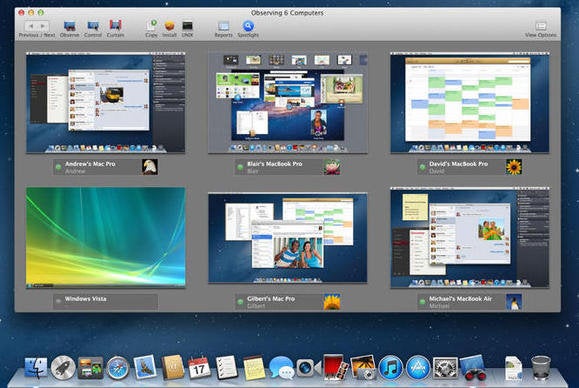Open the App Store in Dock

point(418,368)
